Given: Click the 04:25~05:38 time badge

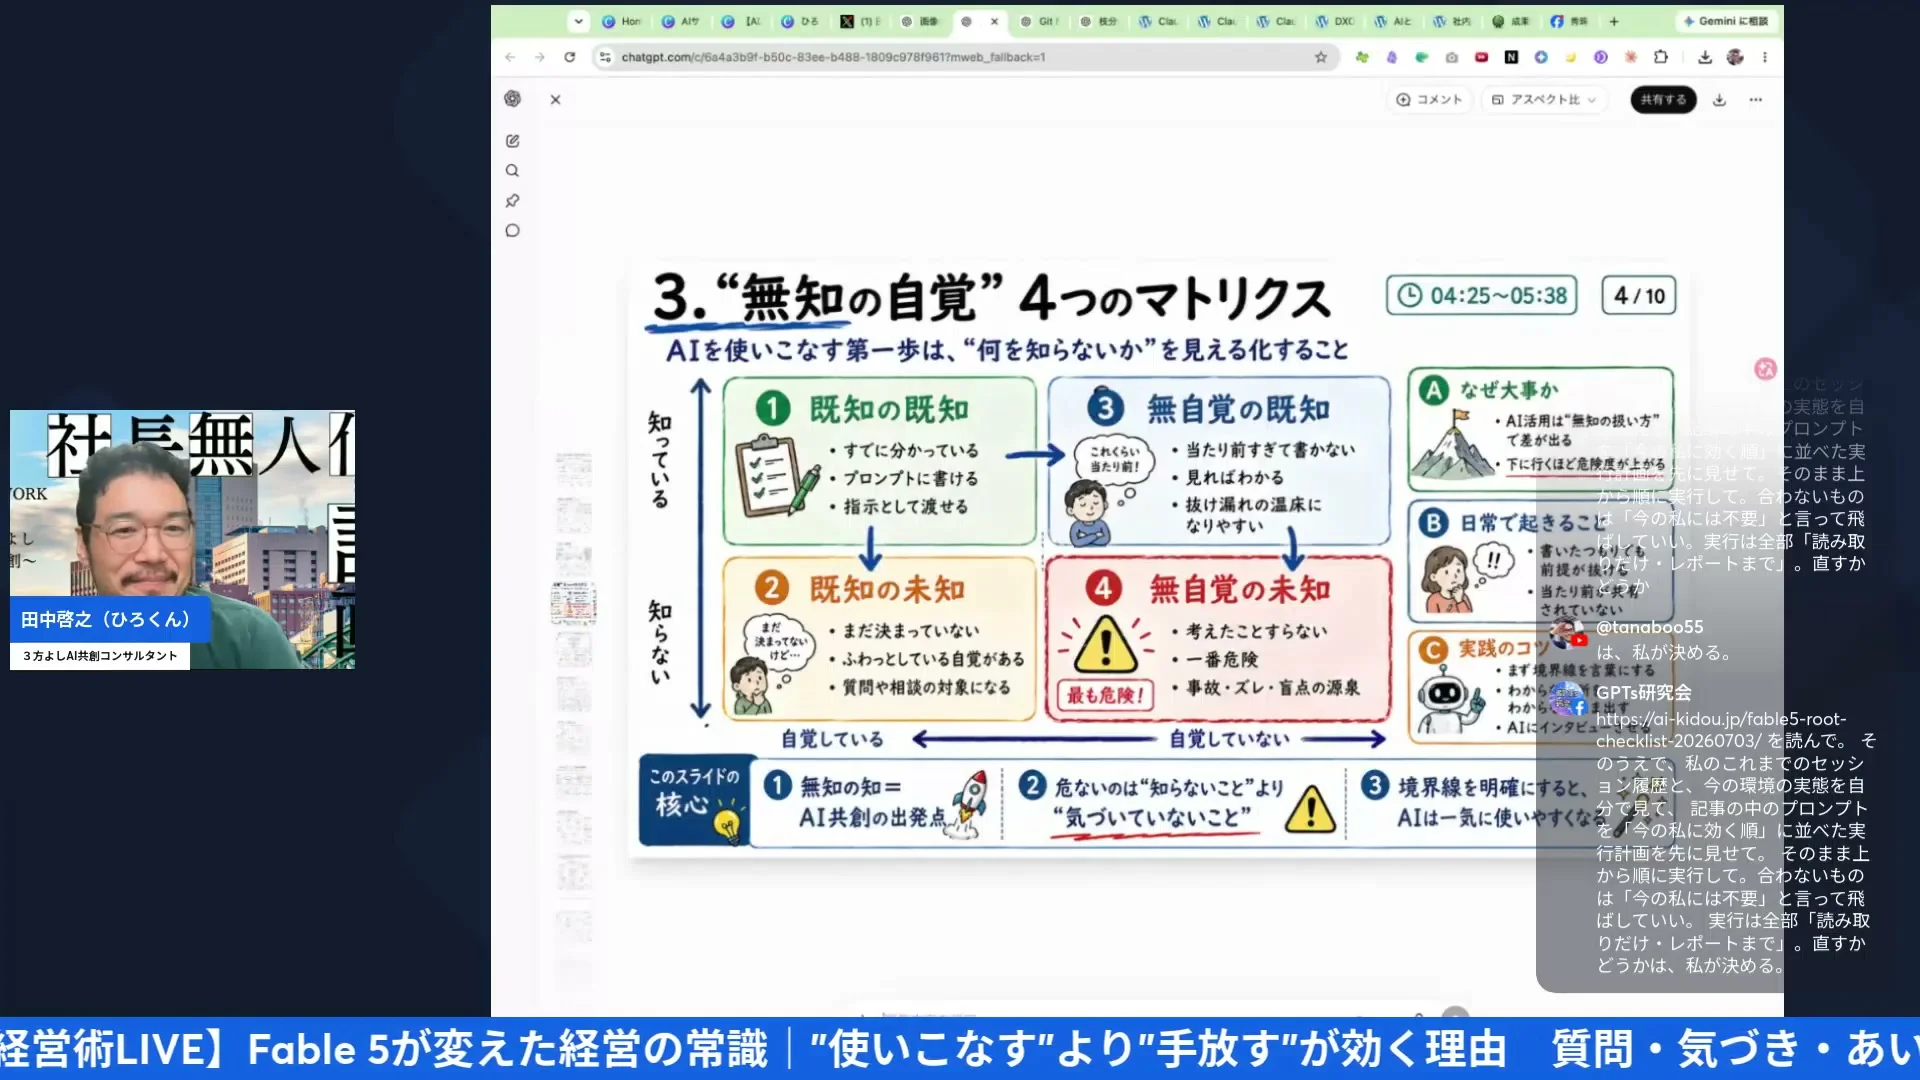Looking at the screenshot, I should coord(1481,296).
